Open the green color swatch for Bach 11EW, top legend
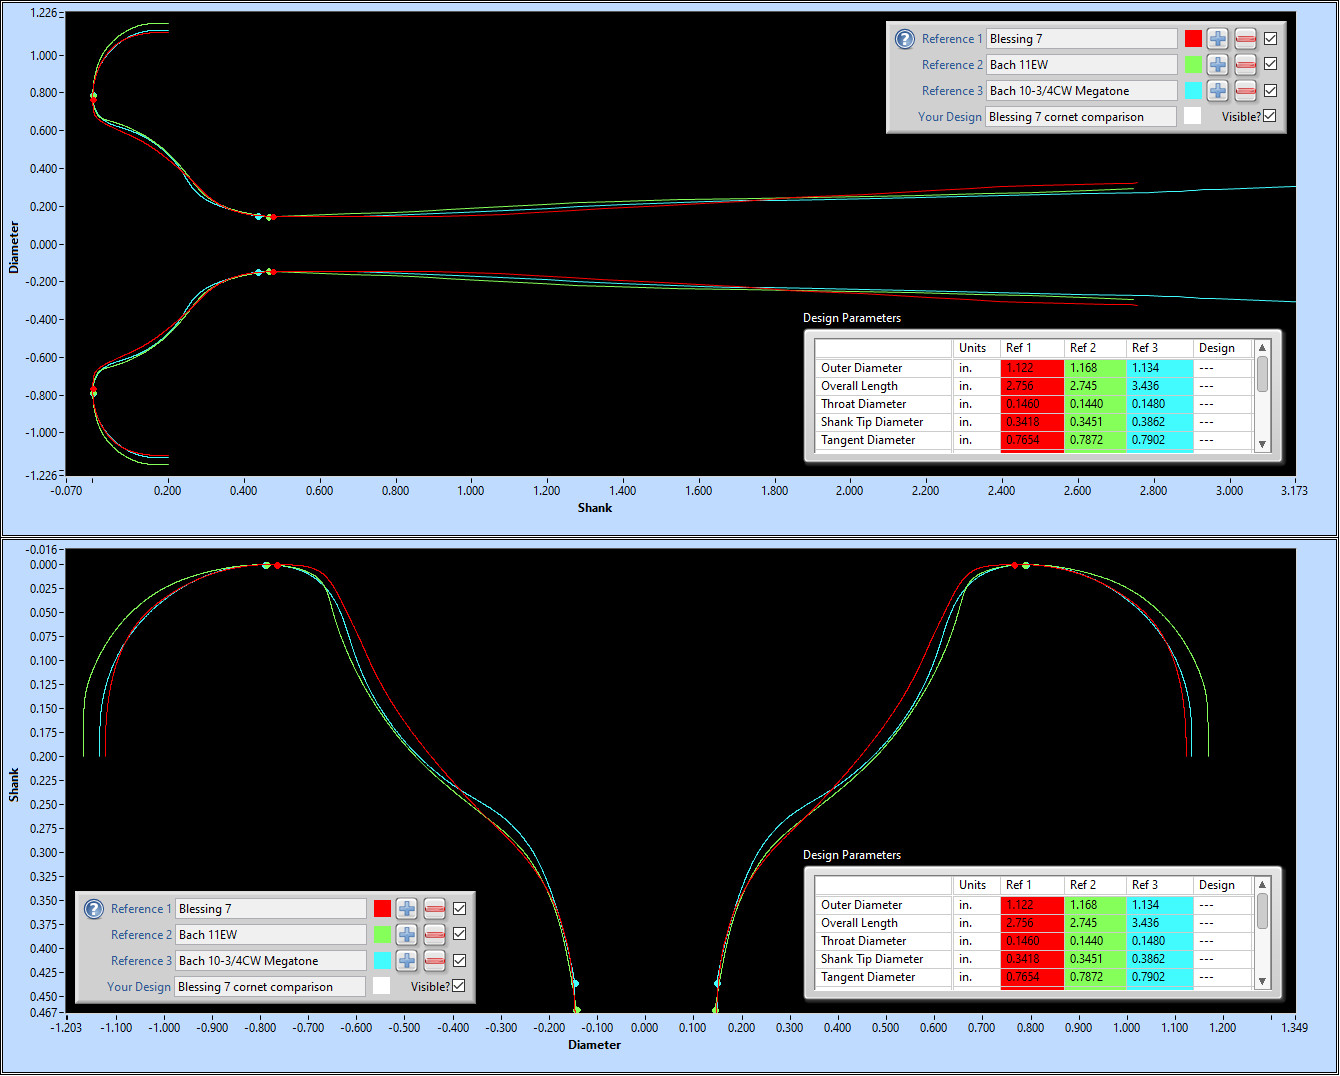The height and width of the screenshot is (1076, 1340). (1193, 65)
